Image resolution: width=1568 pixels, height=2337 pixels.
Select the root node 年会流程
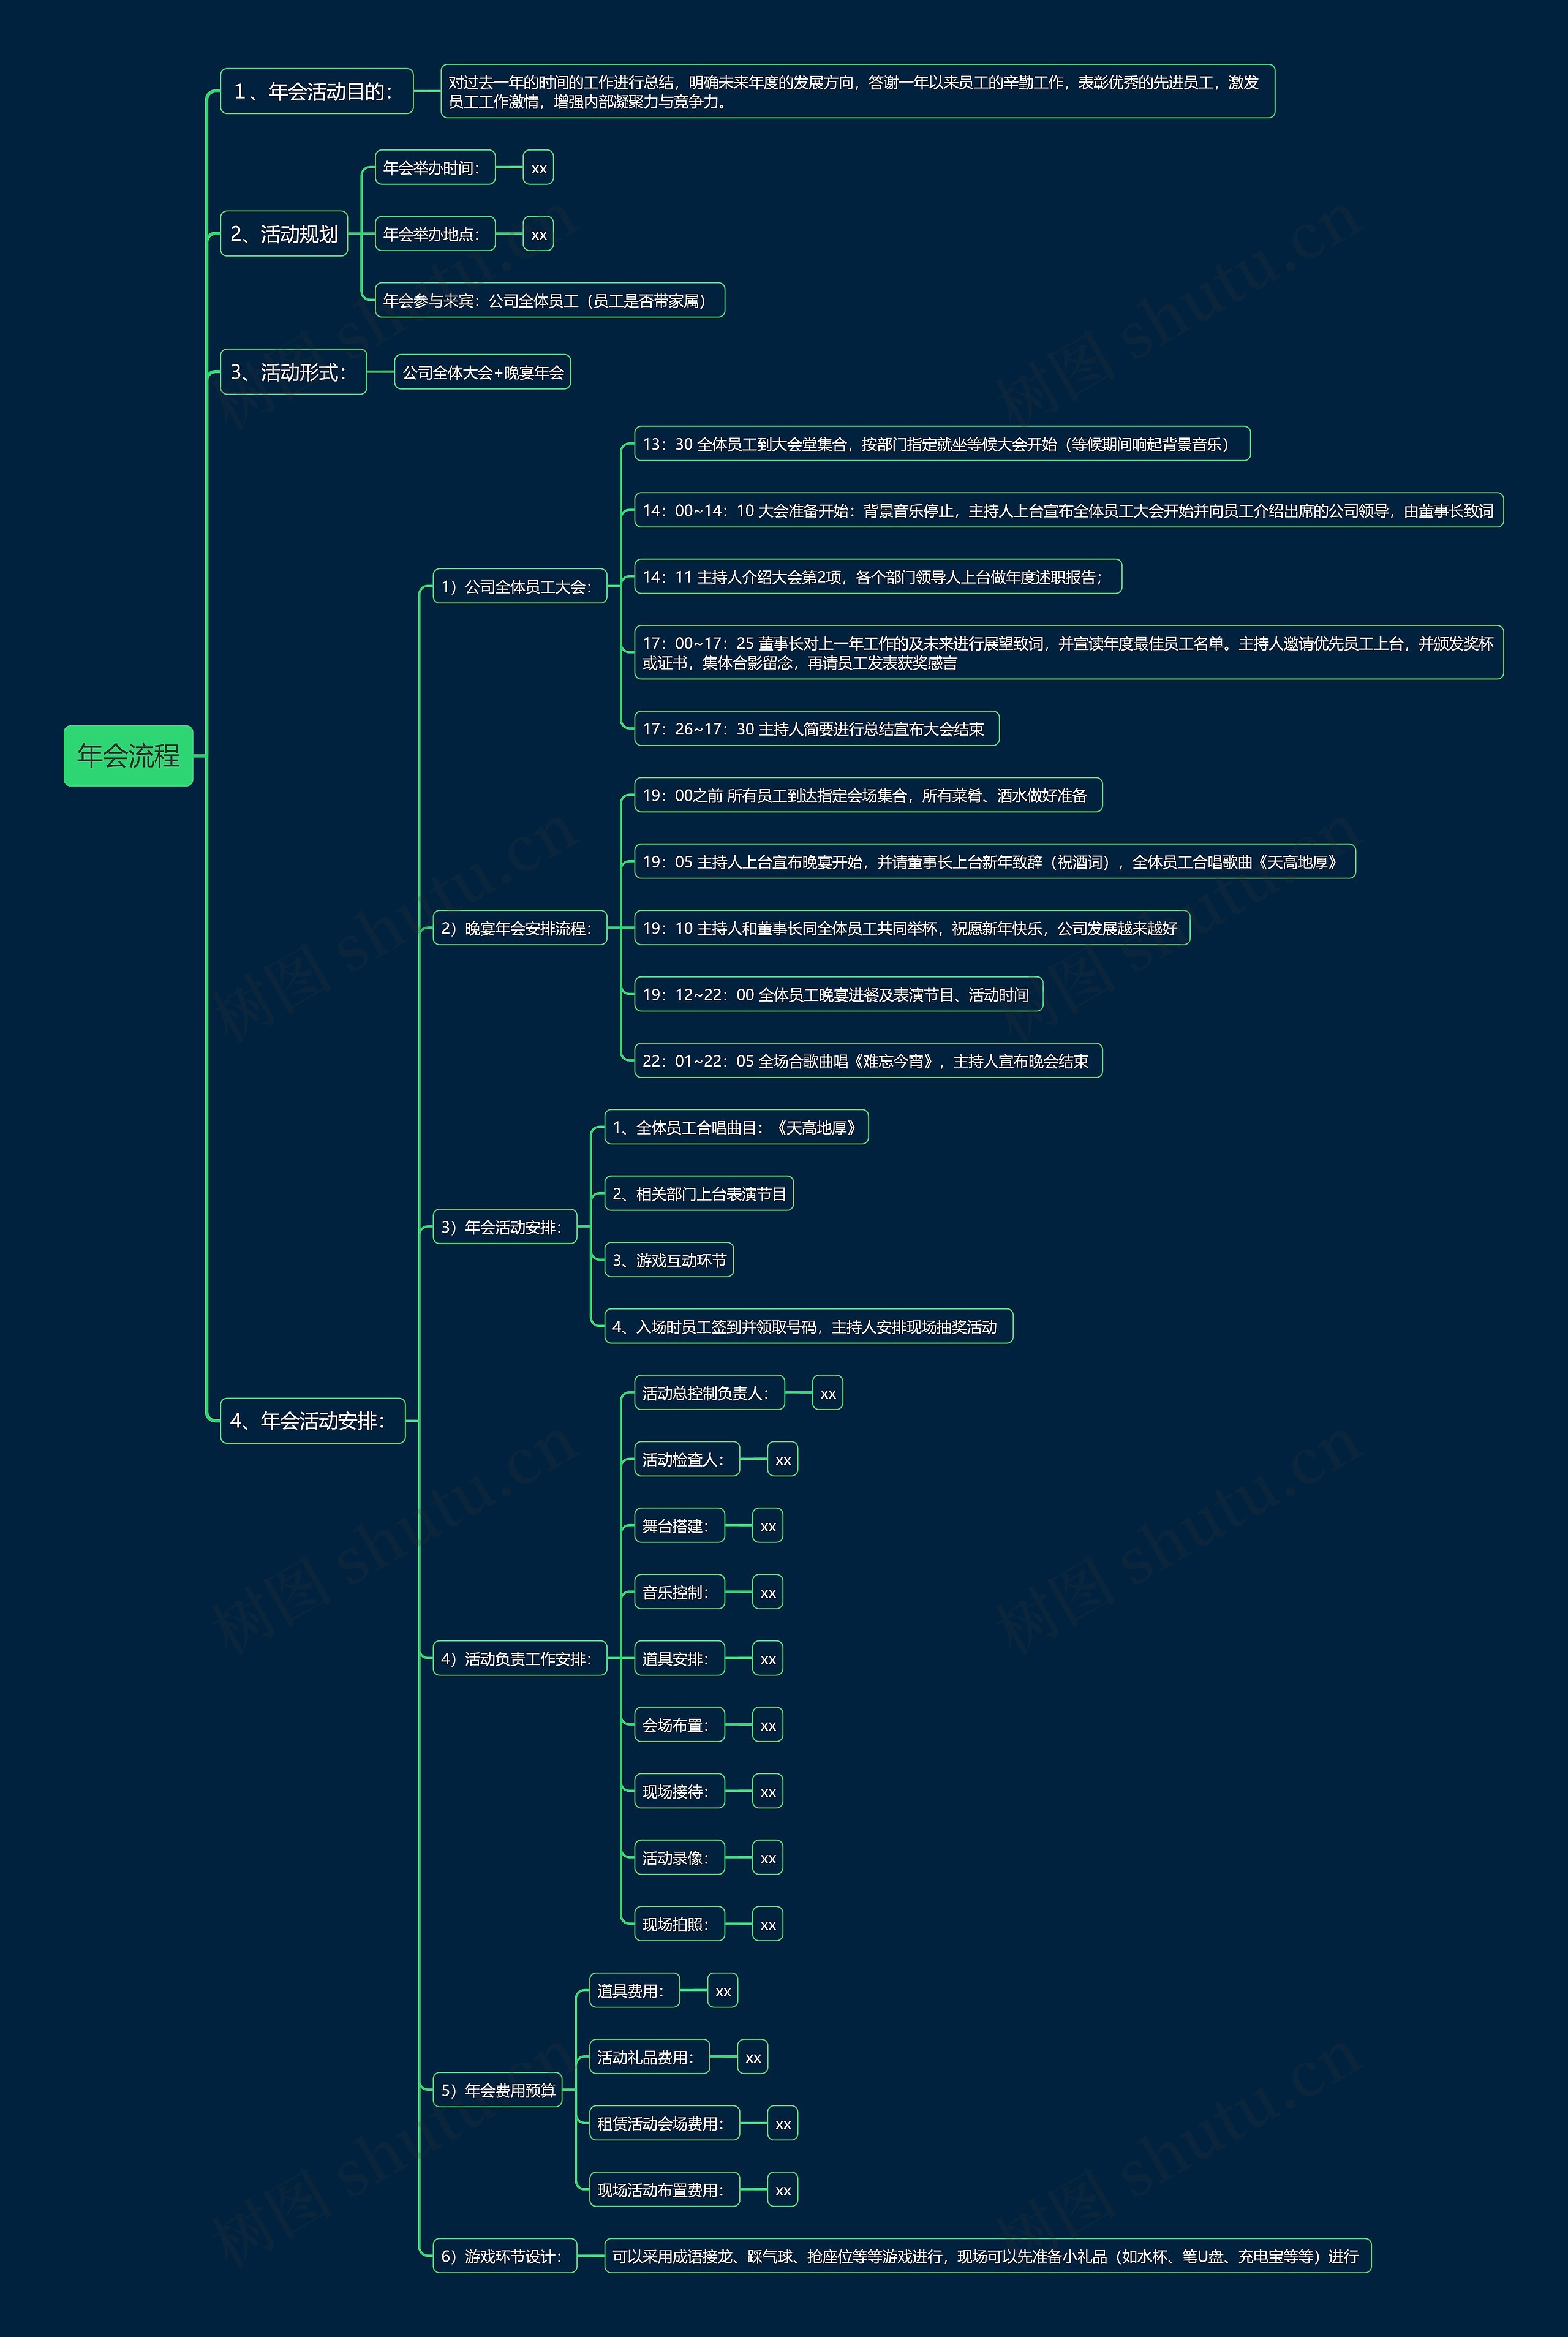coord(128,755)
